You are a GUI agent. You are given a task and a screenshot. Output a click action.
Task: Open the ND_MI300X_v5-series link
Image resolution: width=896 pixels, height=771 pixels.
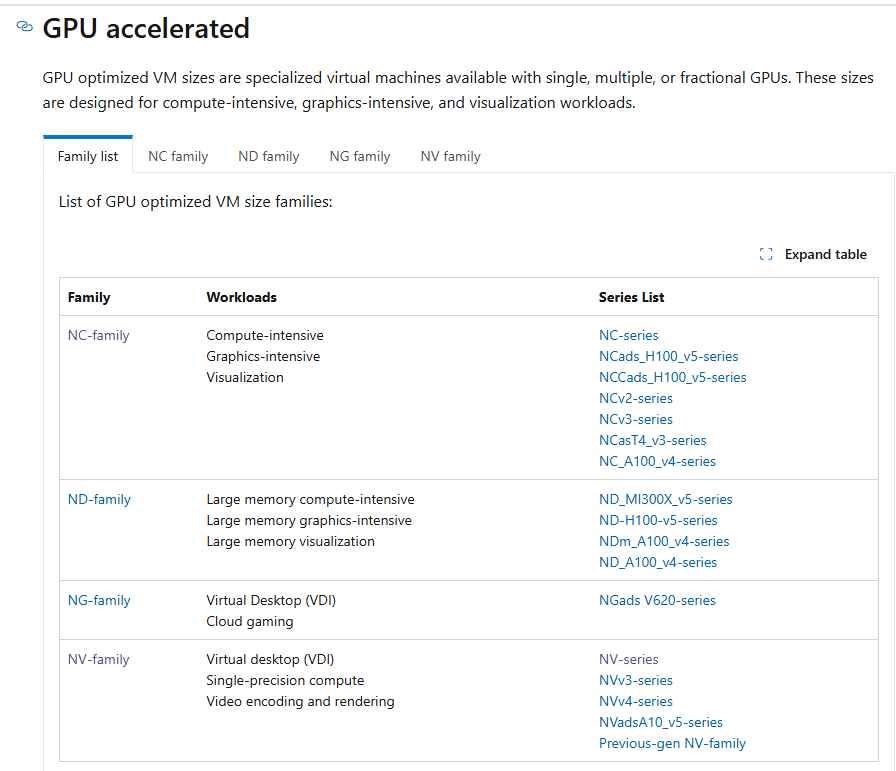click(665, 500)
